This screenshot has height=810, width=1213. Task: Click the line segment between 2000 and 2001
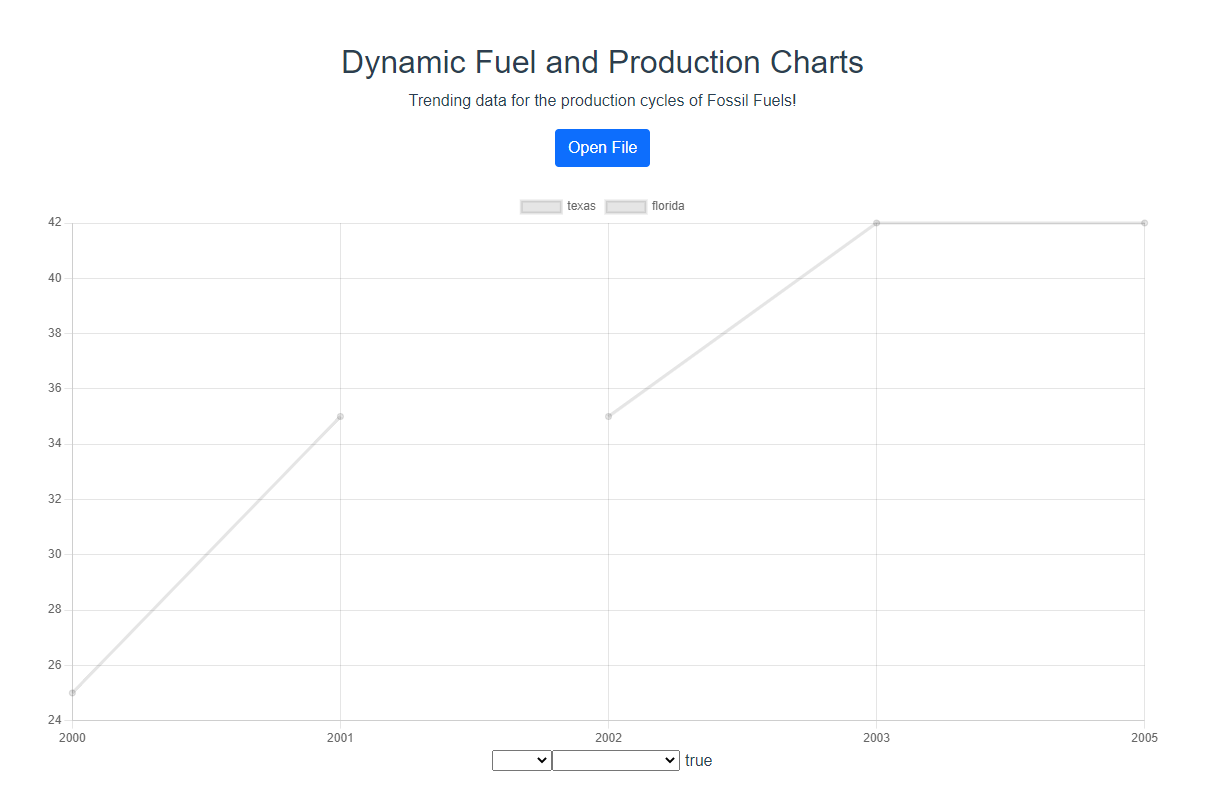pos(206,554)
